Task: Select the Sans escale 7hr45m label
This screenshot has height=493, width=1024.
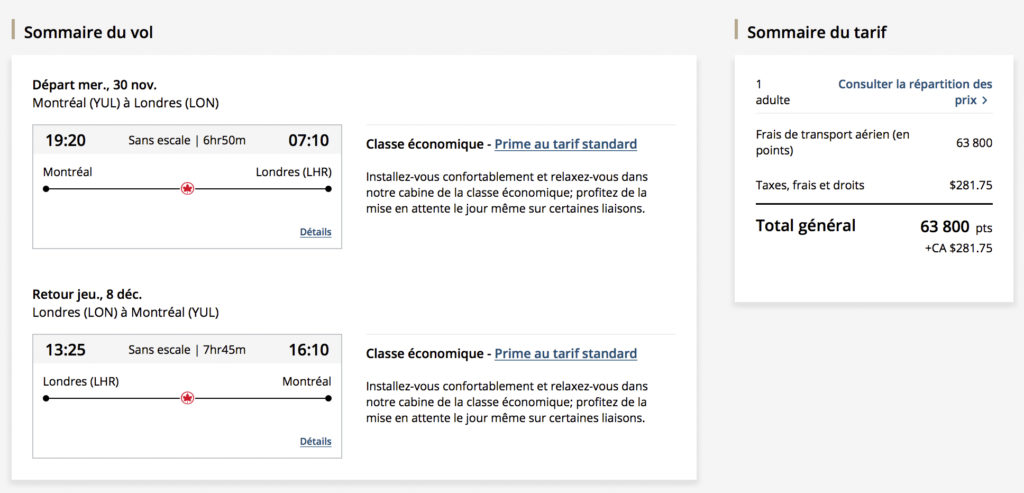Action: [x=187, y=350]
